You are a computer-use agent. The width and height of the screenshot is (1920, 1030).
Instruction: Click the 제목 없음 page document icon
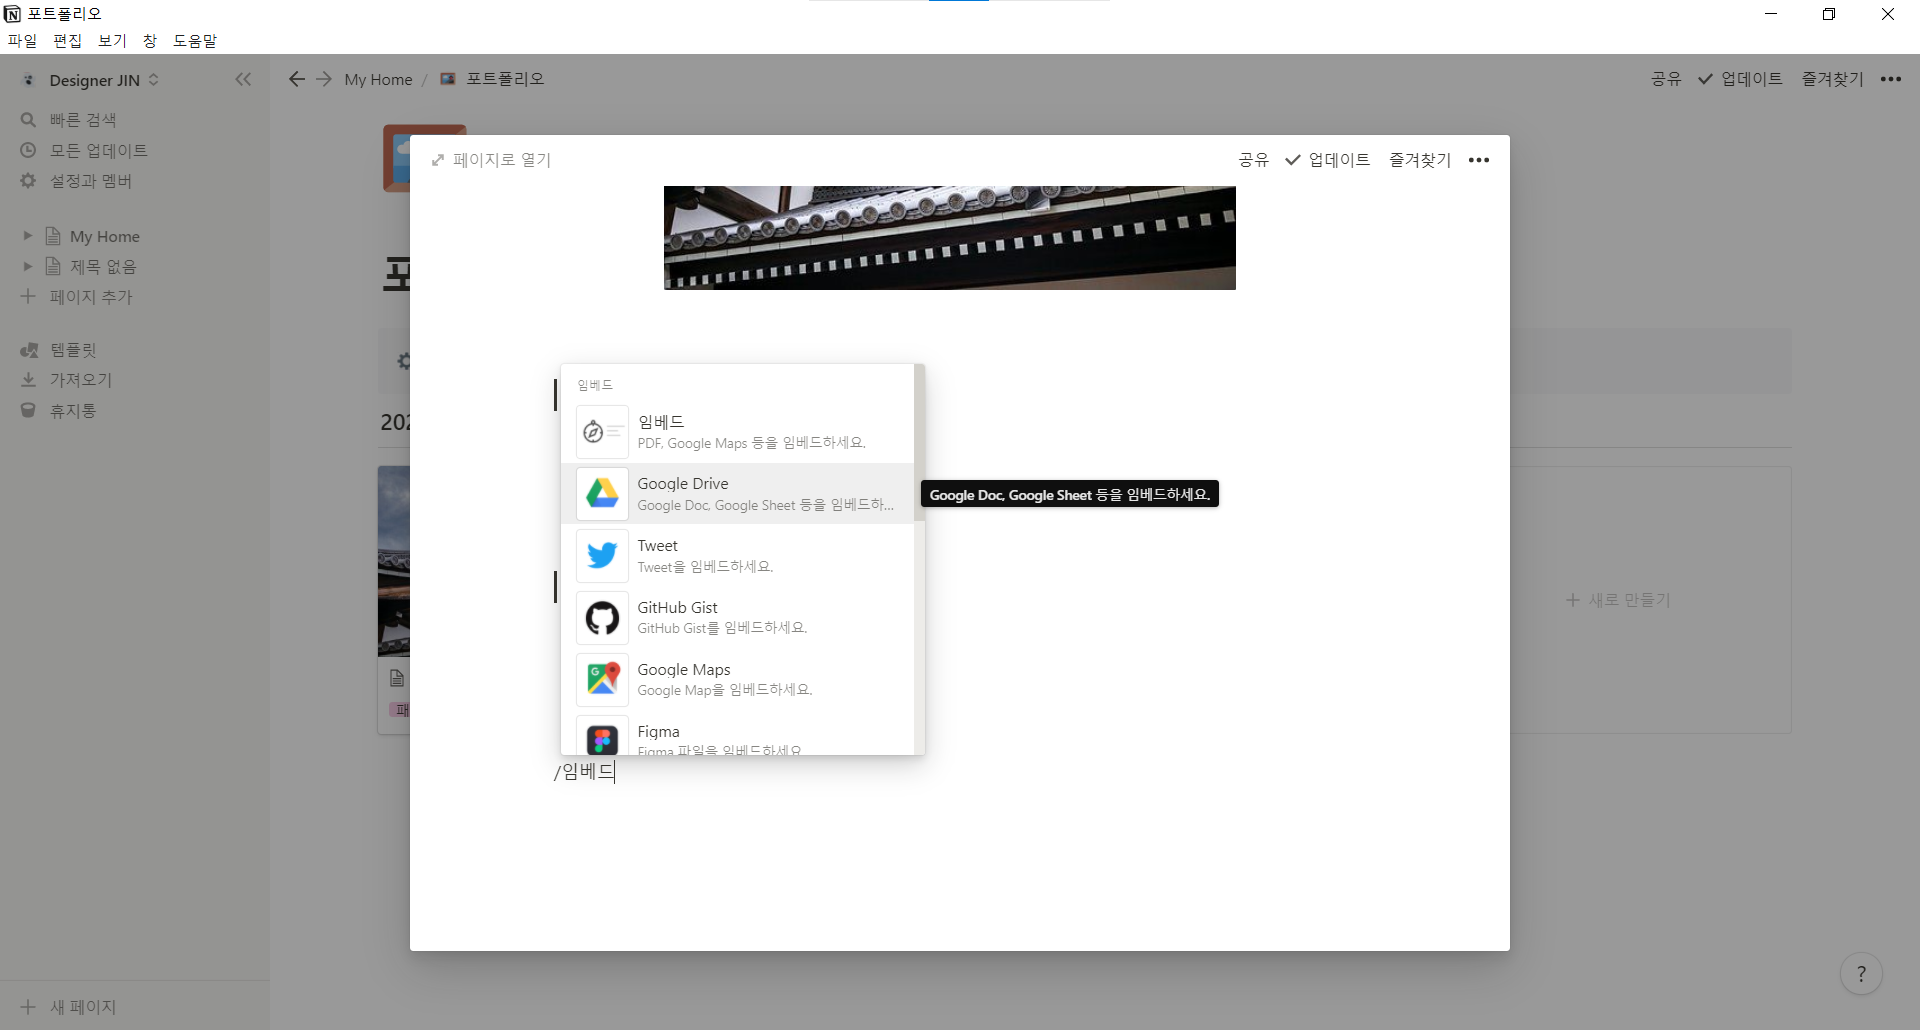click(x=53, y=266)
